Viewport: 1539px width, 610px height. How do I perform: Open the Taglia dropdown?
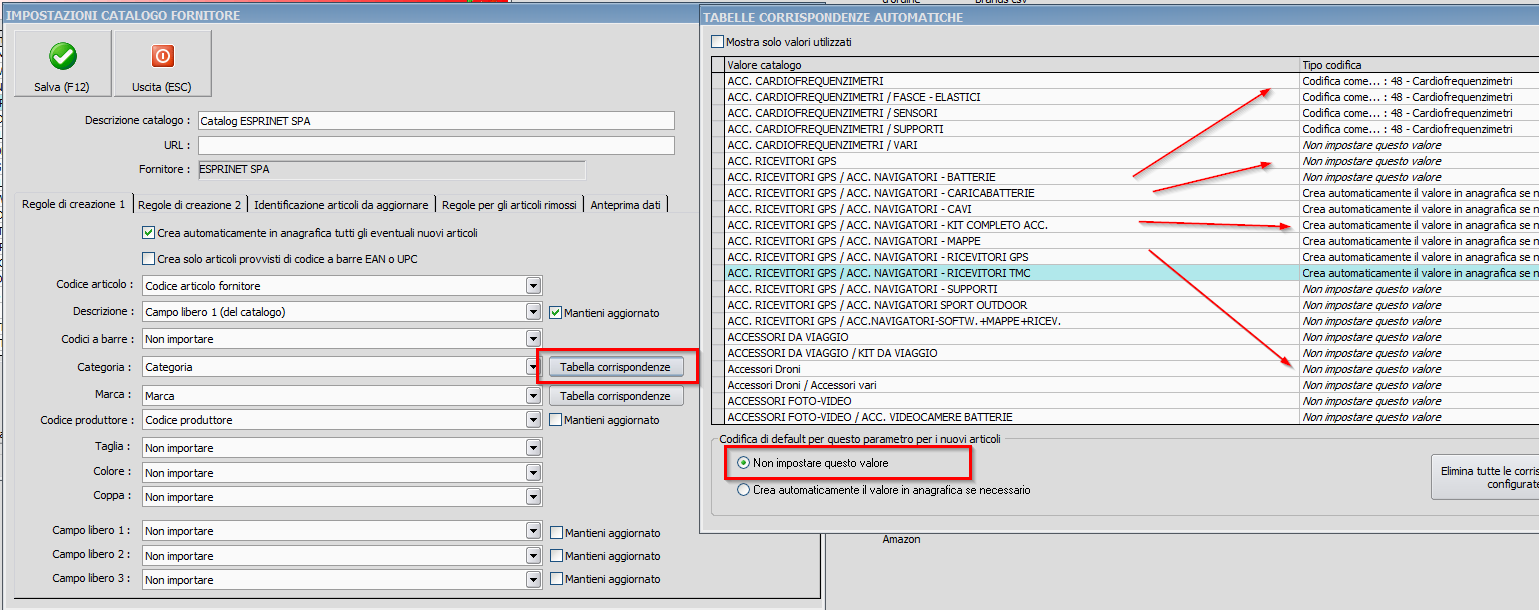pos(534,448)
